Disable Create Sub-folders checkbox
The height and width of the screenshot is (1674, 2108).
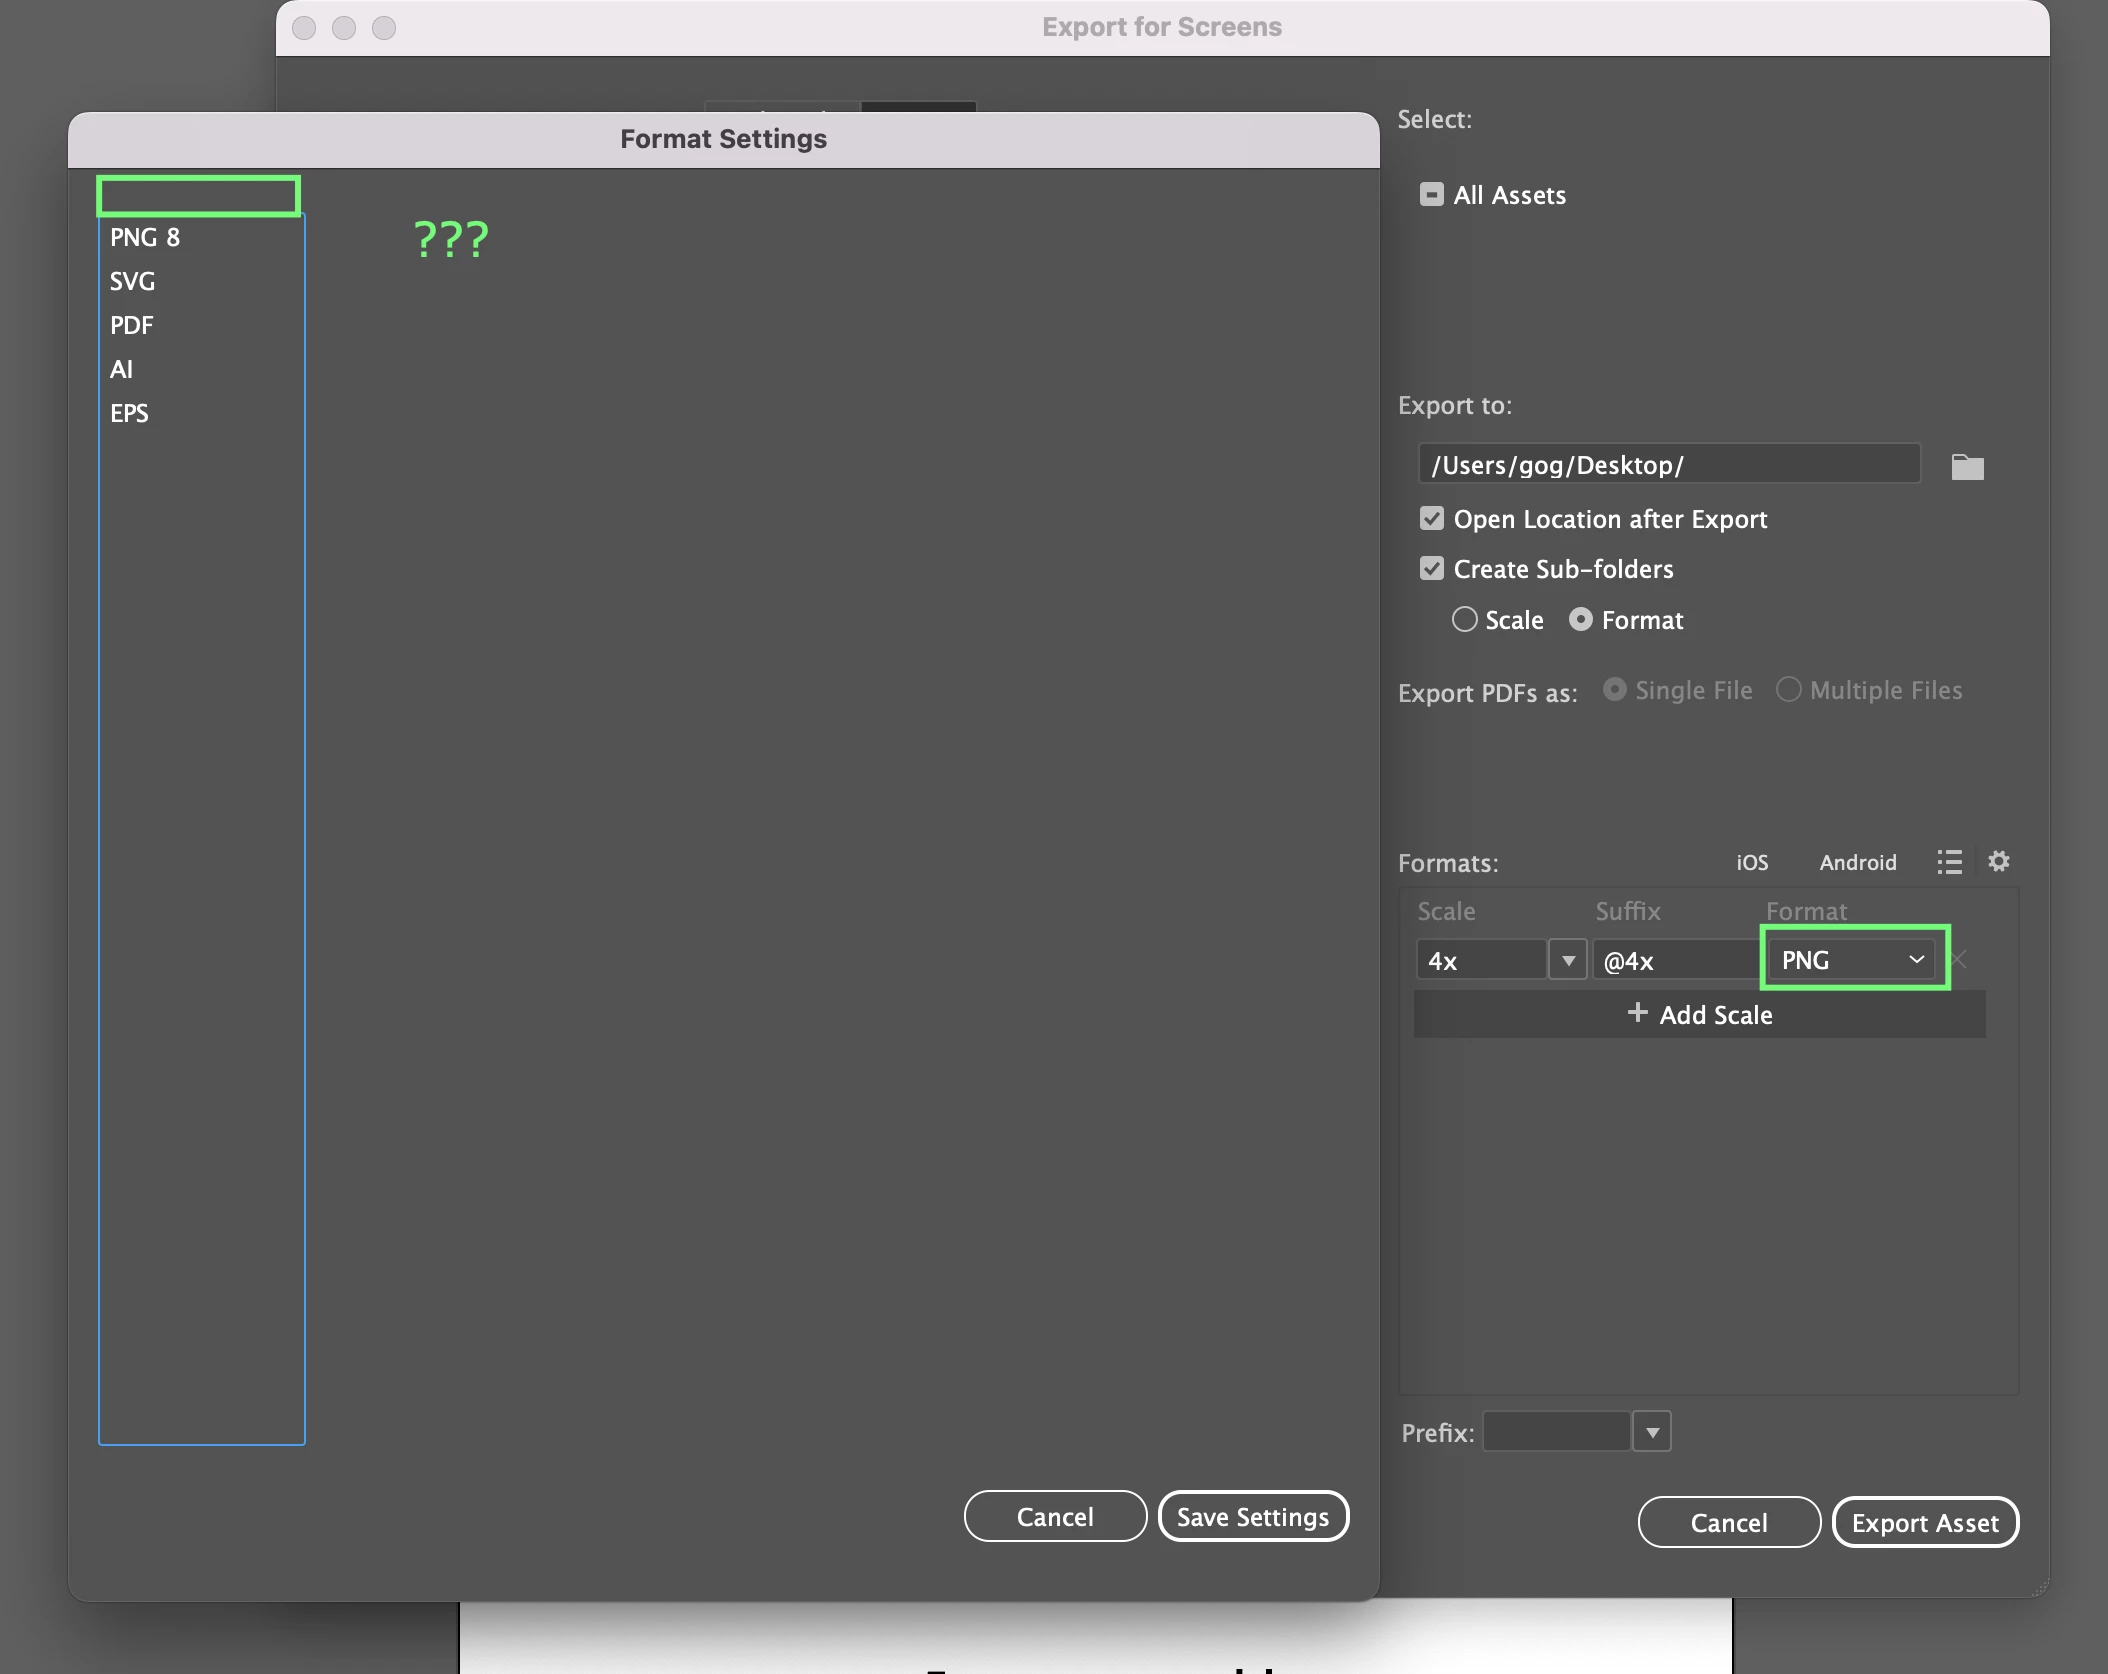(x=1431, y=569)
